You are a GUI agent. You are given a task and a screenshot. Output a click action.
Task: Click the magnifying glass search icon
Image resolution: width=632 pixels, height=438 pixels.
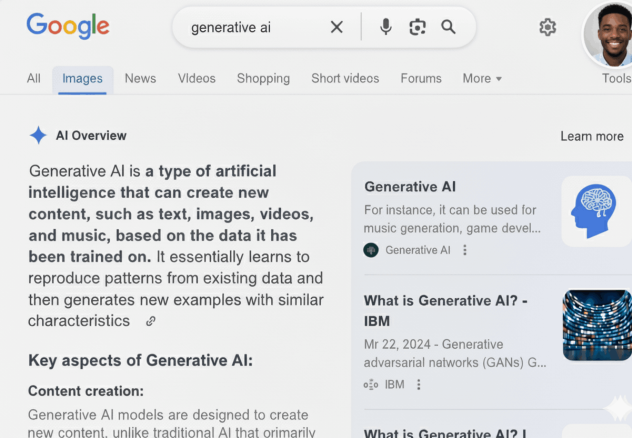(448, 27)
